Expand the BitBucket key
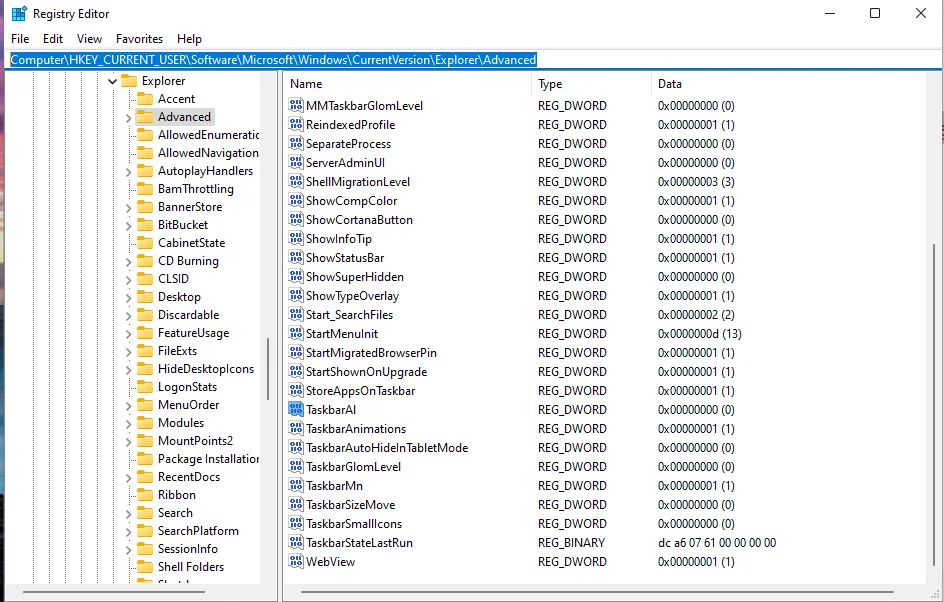 click(x=128, y=226)
